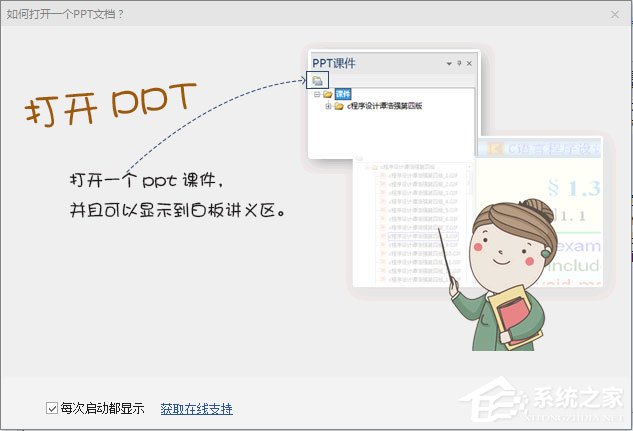Open the 获取在线支持 link
The height and width of the screenshot is (431, 633).
click(196, 409)
